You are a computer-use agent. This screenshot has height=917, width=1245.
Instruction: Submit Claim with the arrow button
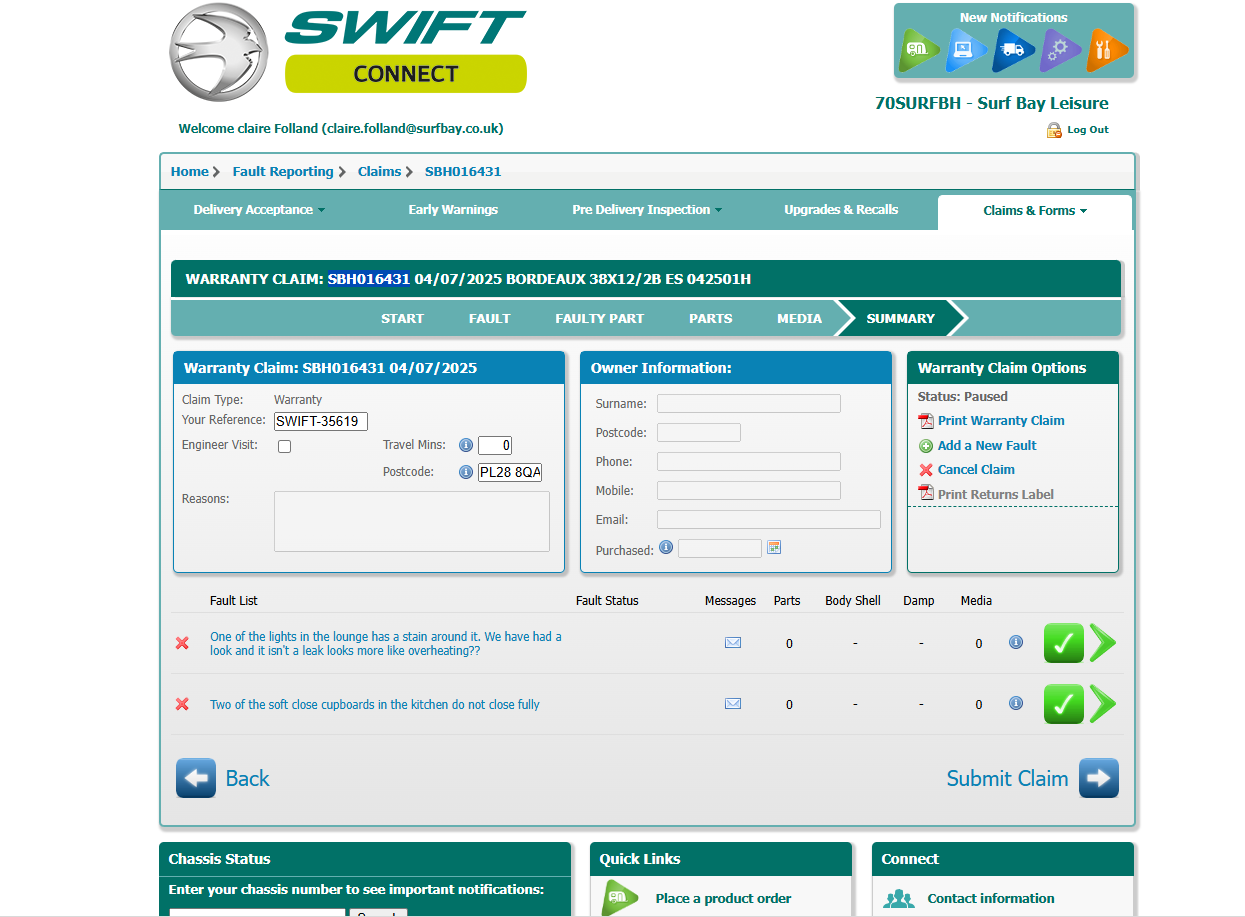tap(1098, 778)
